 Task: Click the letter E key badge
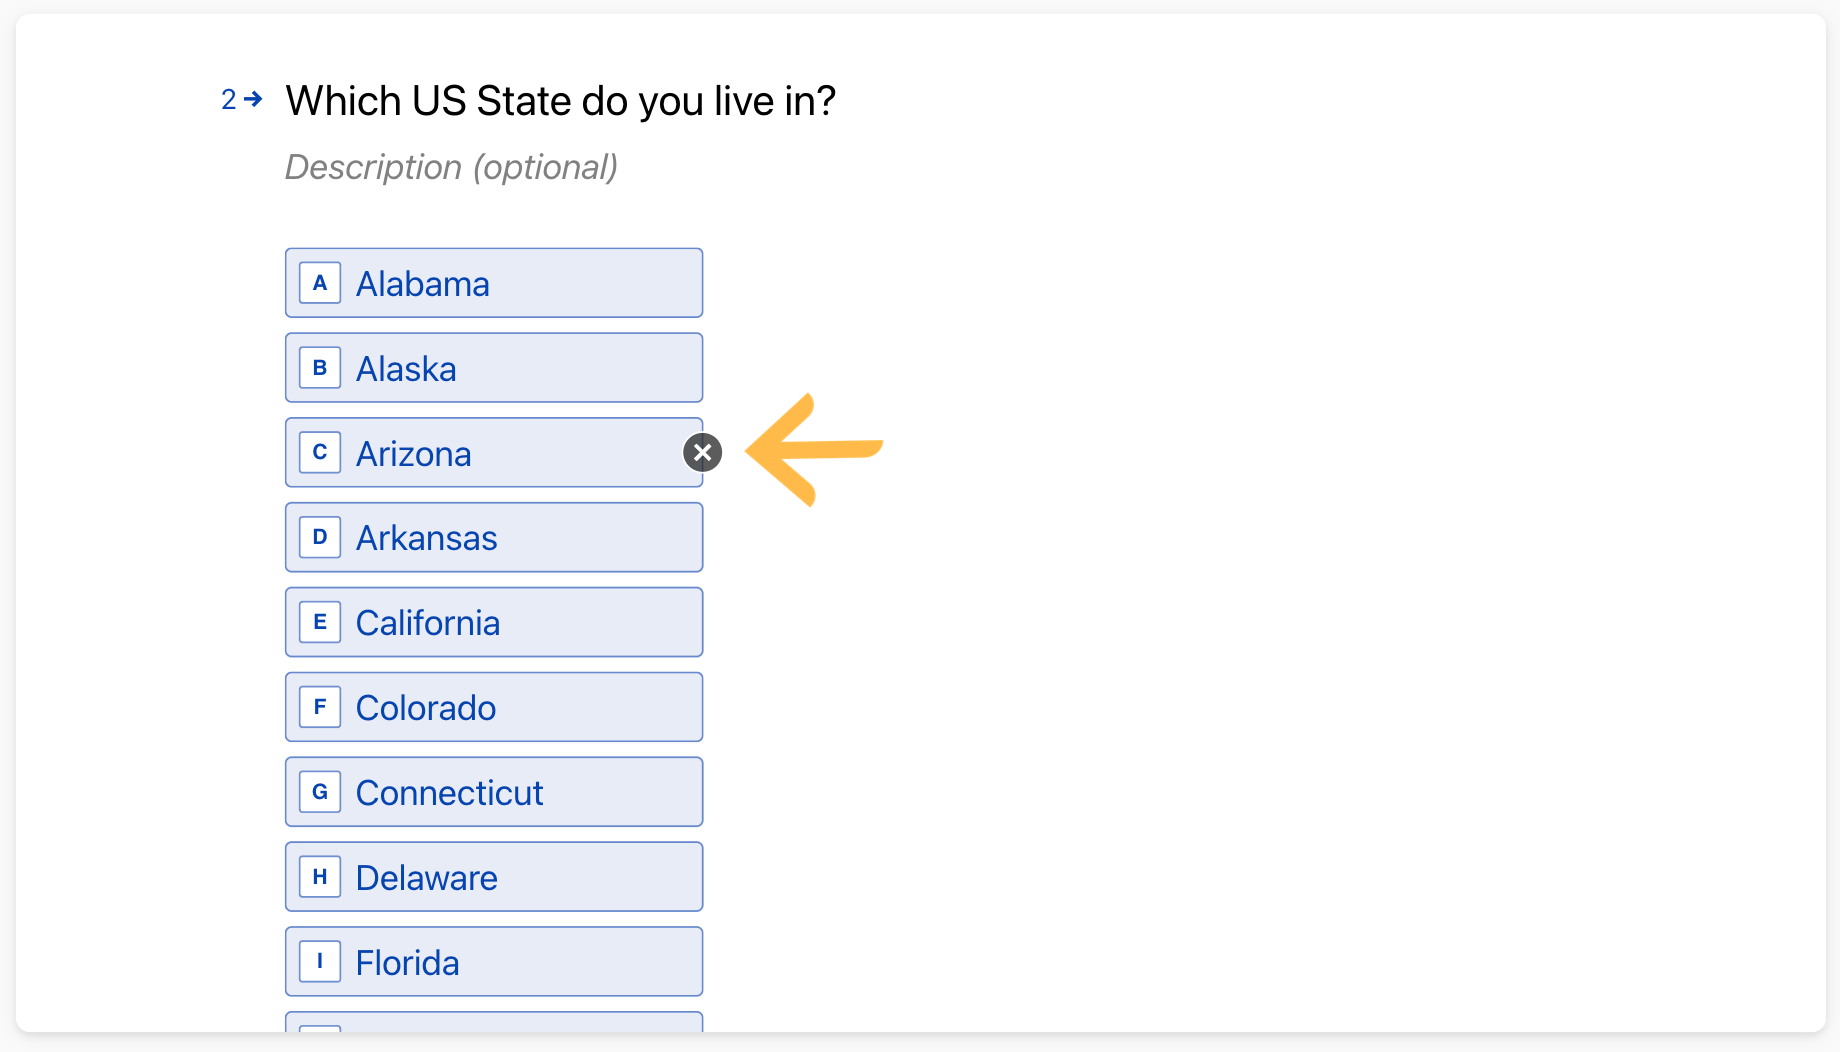click(320, 622)
